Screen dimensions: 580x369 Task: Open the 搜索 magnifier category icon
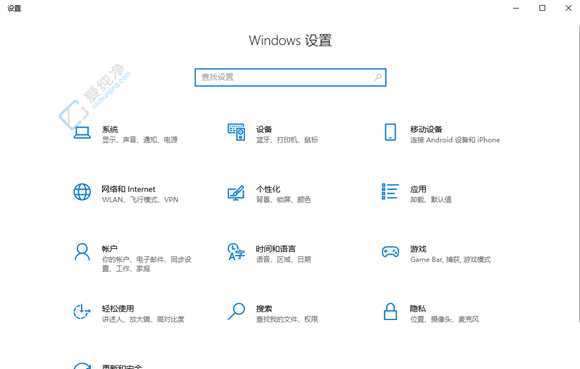236,311
